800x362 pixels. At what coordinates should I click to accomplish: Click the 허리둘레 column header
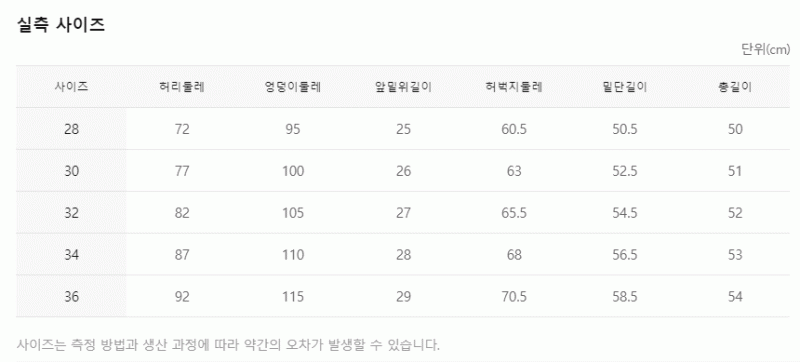tap(182, 87)
